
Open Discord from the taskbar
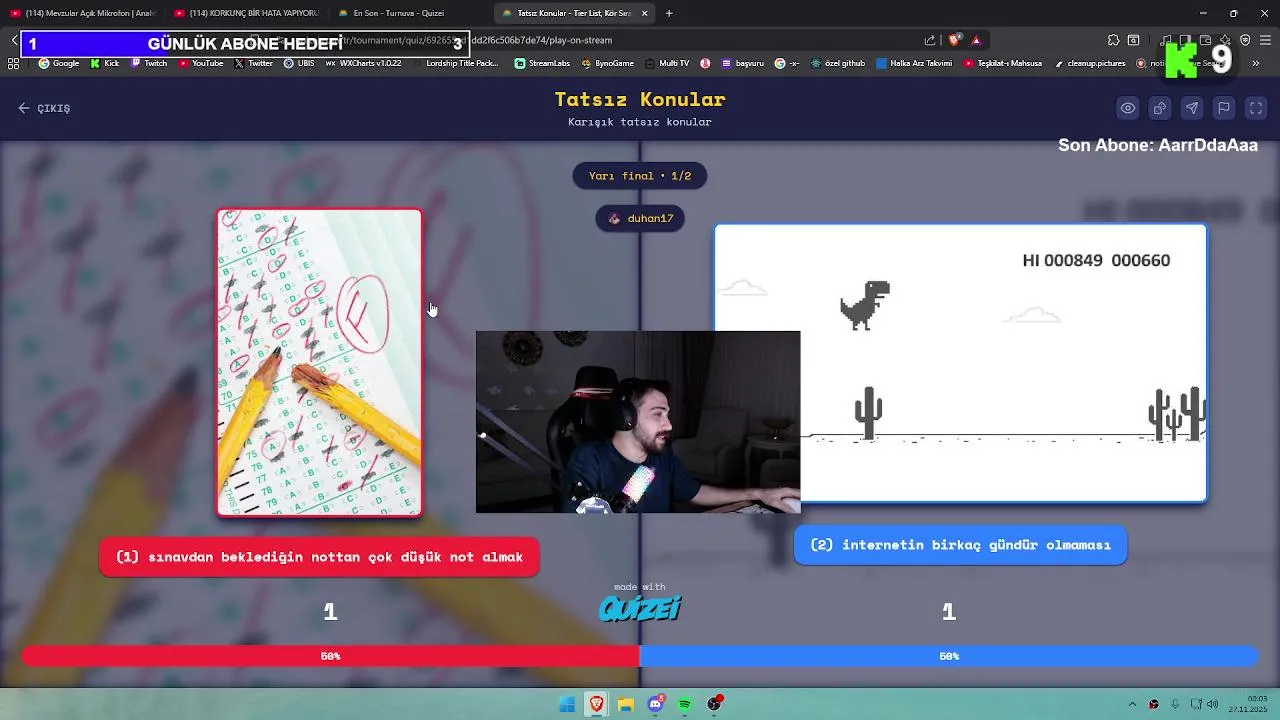coord(656,704)
